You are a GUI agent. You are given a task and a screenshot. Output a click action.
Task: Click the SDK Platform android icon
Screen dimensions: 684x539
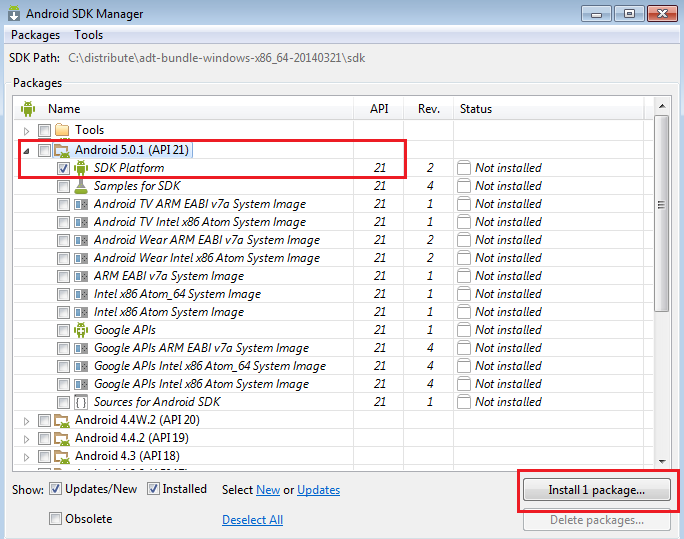(x=81, y=168)
